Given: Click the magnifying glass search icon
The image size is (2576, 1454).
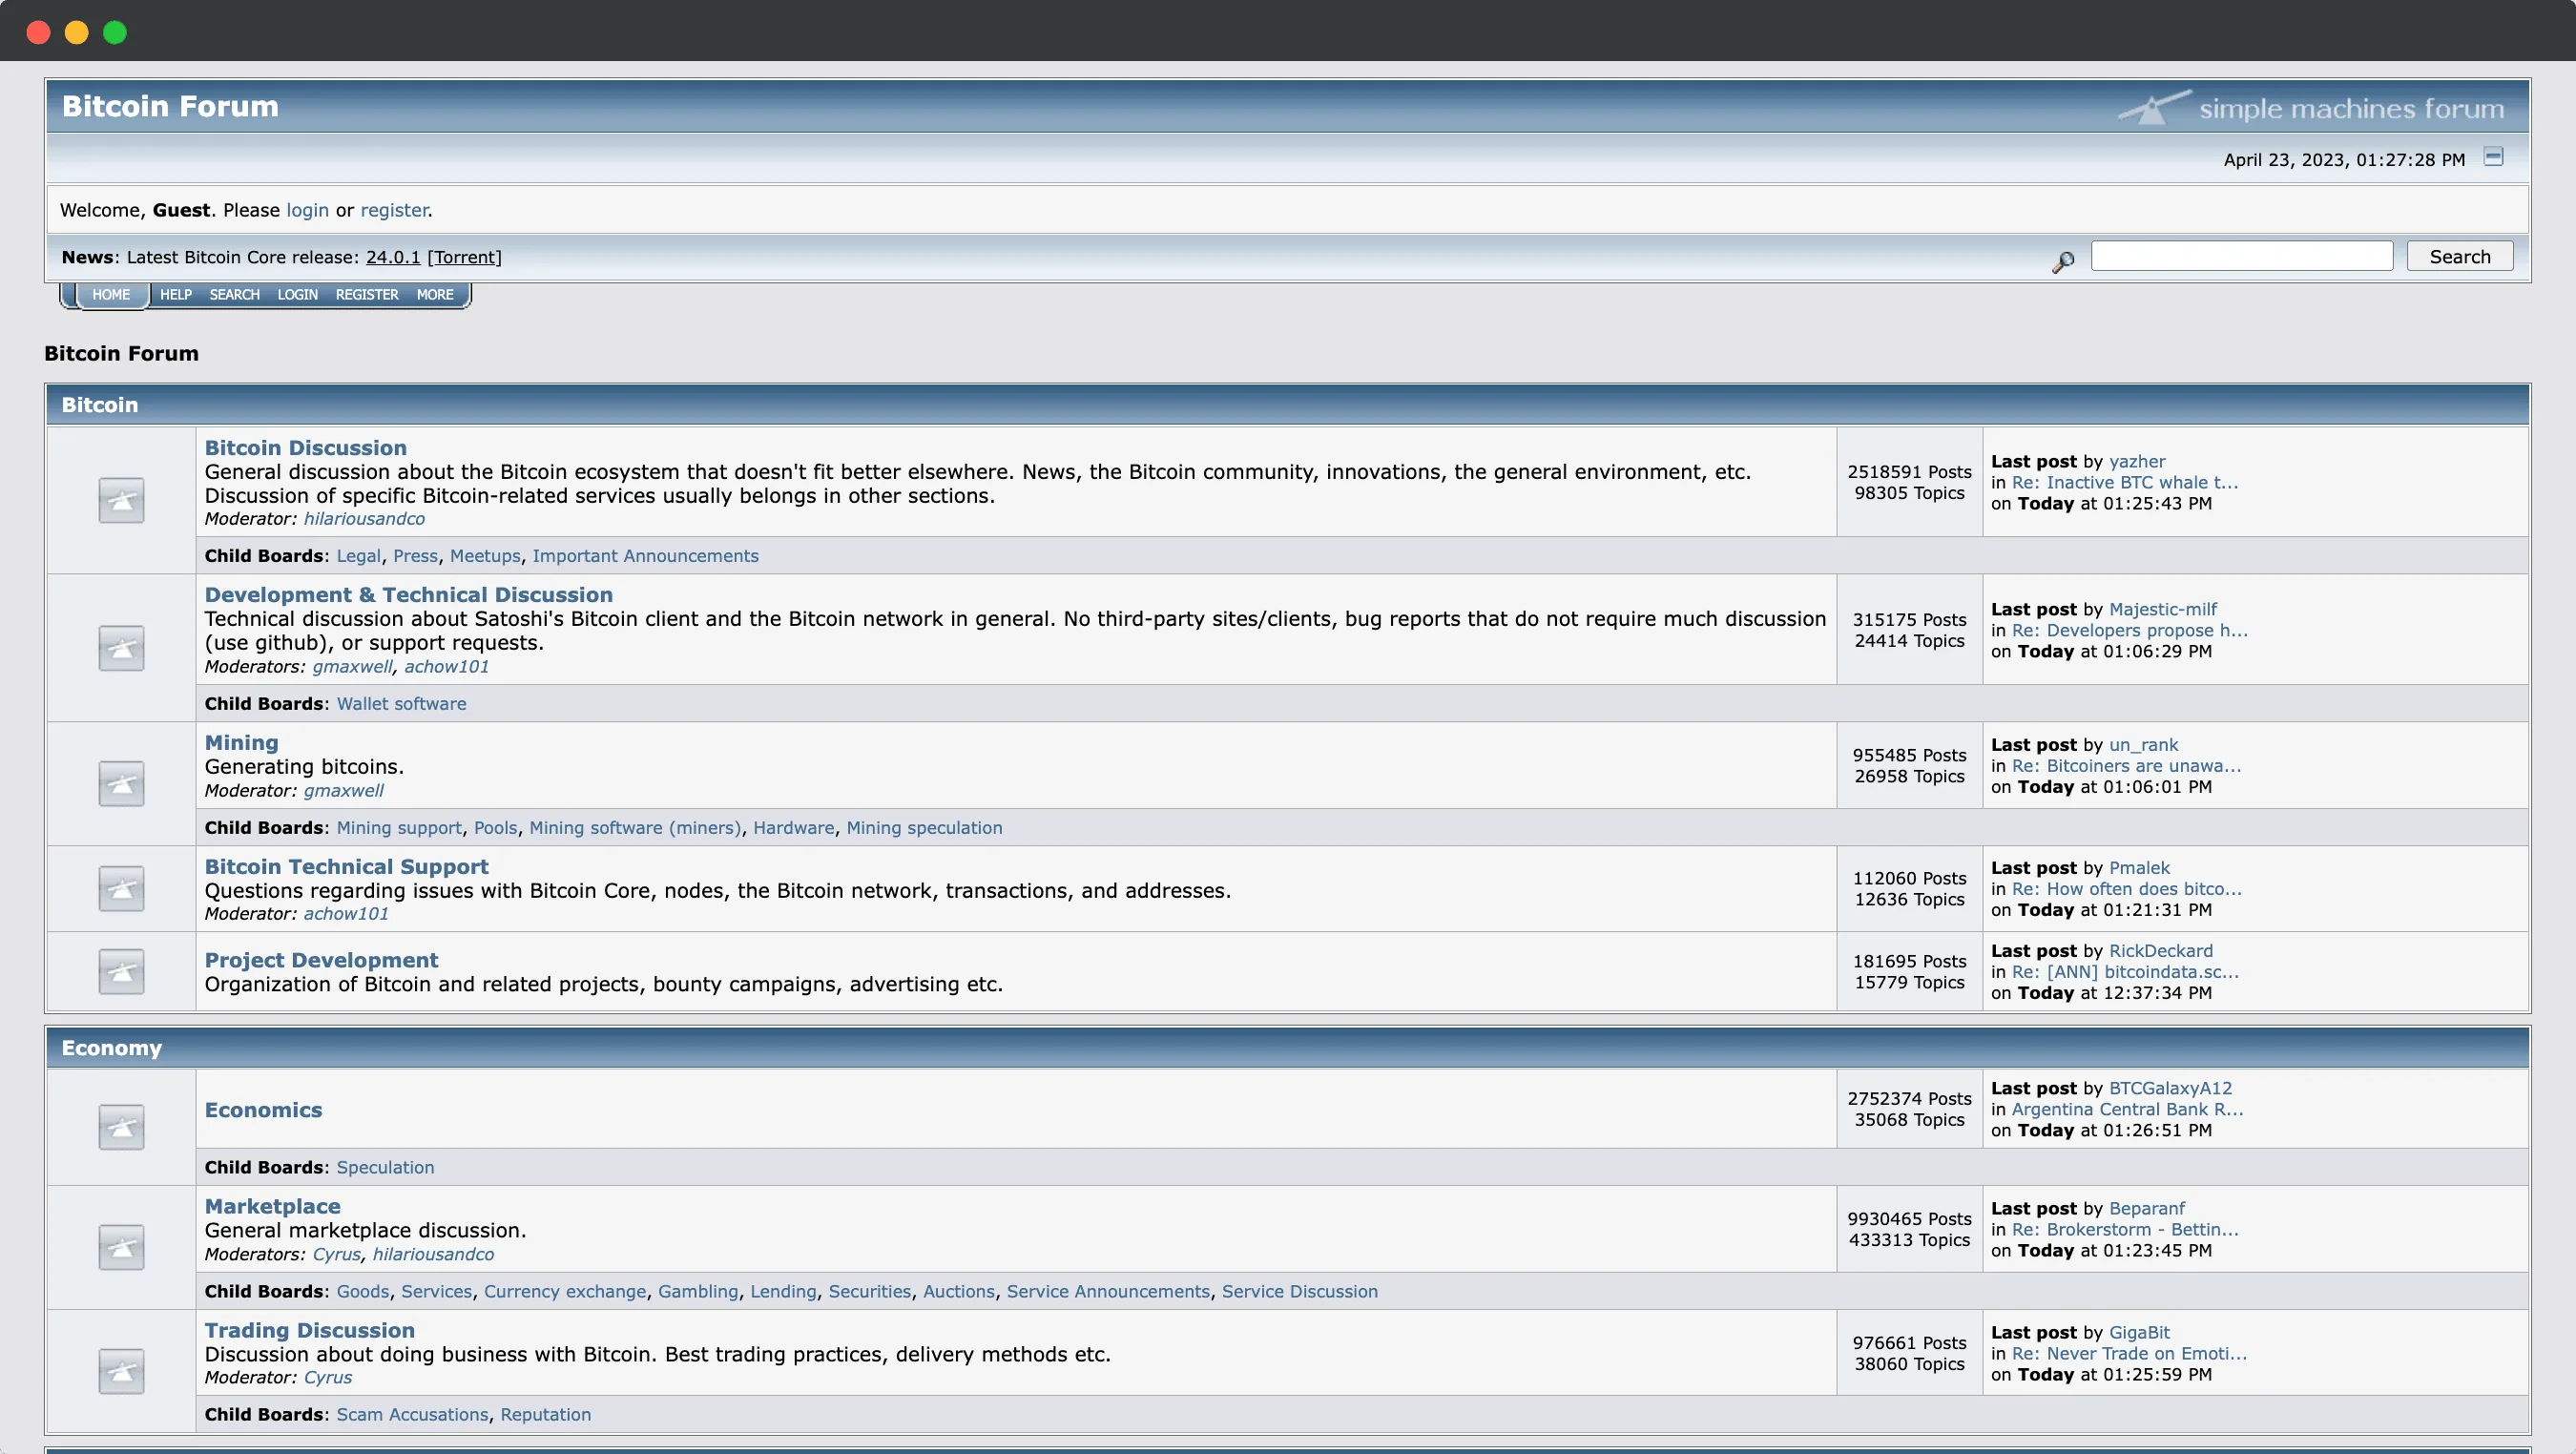Looking at the screenshot, I should (x=2062, y=261).
